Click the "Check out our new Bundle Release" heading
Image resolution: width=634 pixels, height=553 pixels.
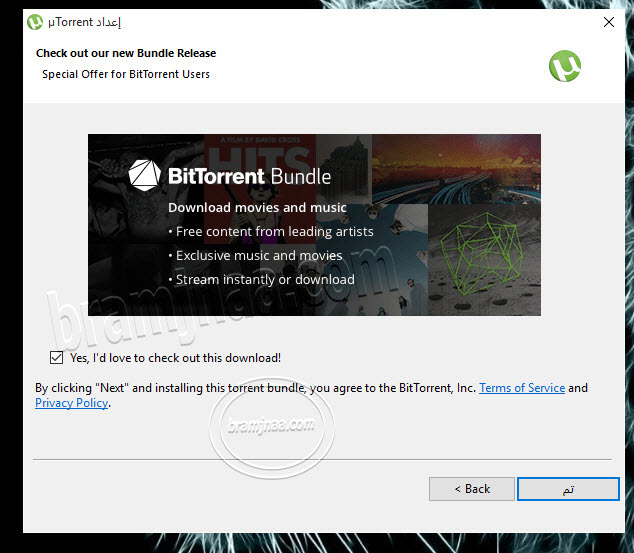coord(126,53)
